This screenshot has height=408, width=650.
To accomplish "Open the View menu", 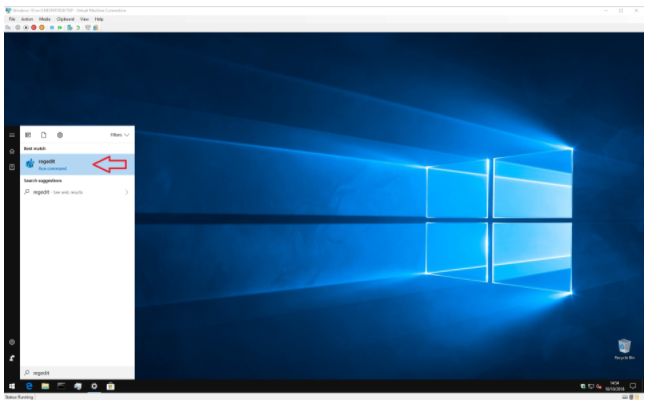I will click(x=84, y=19).
